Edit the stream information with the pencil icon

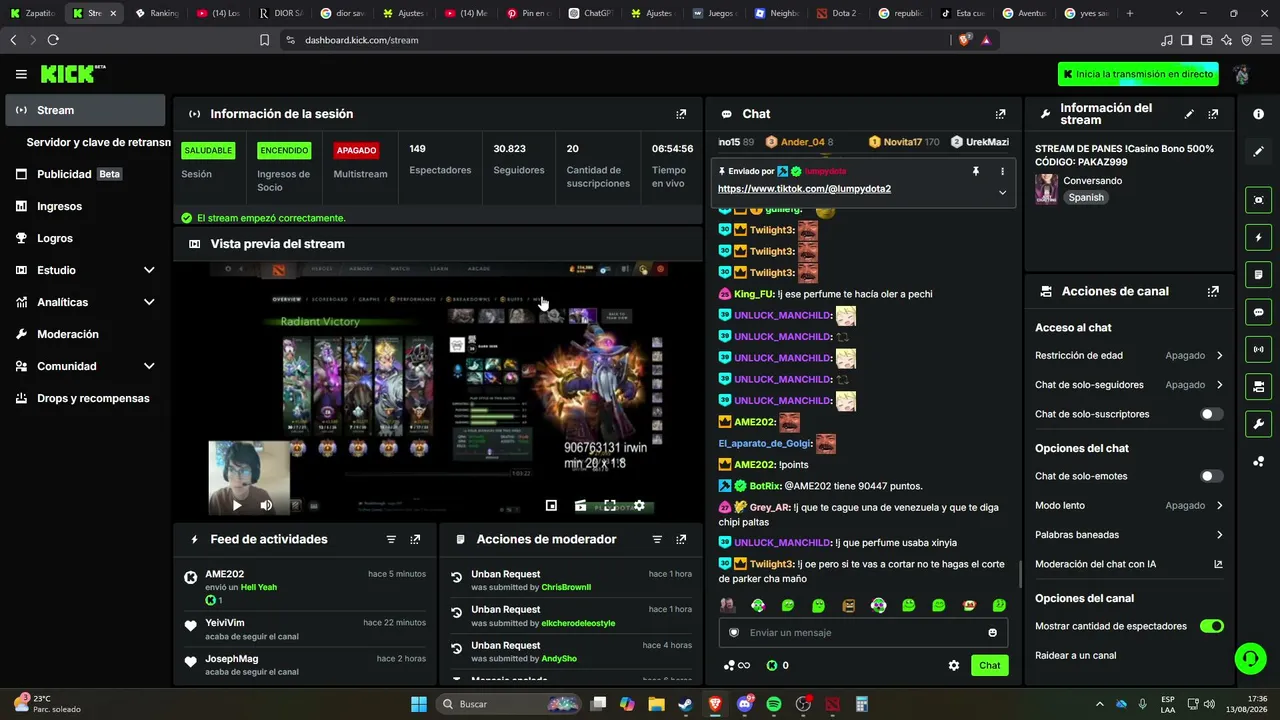point(1189,114)
